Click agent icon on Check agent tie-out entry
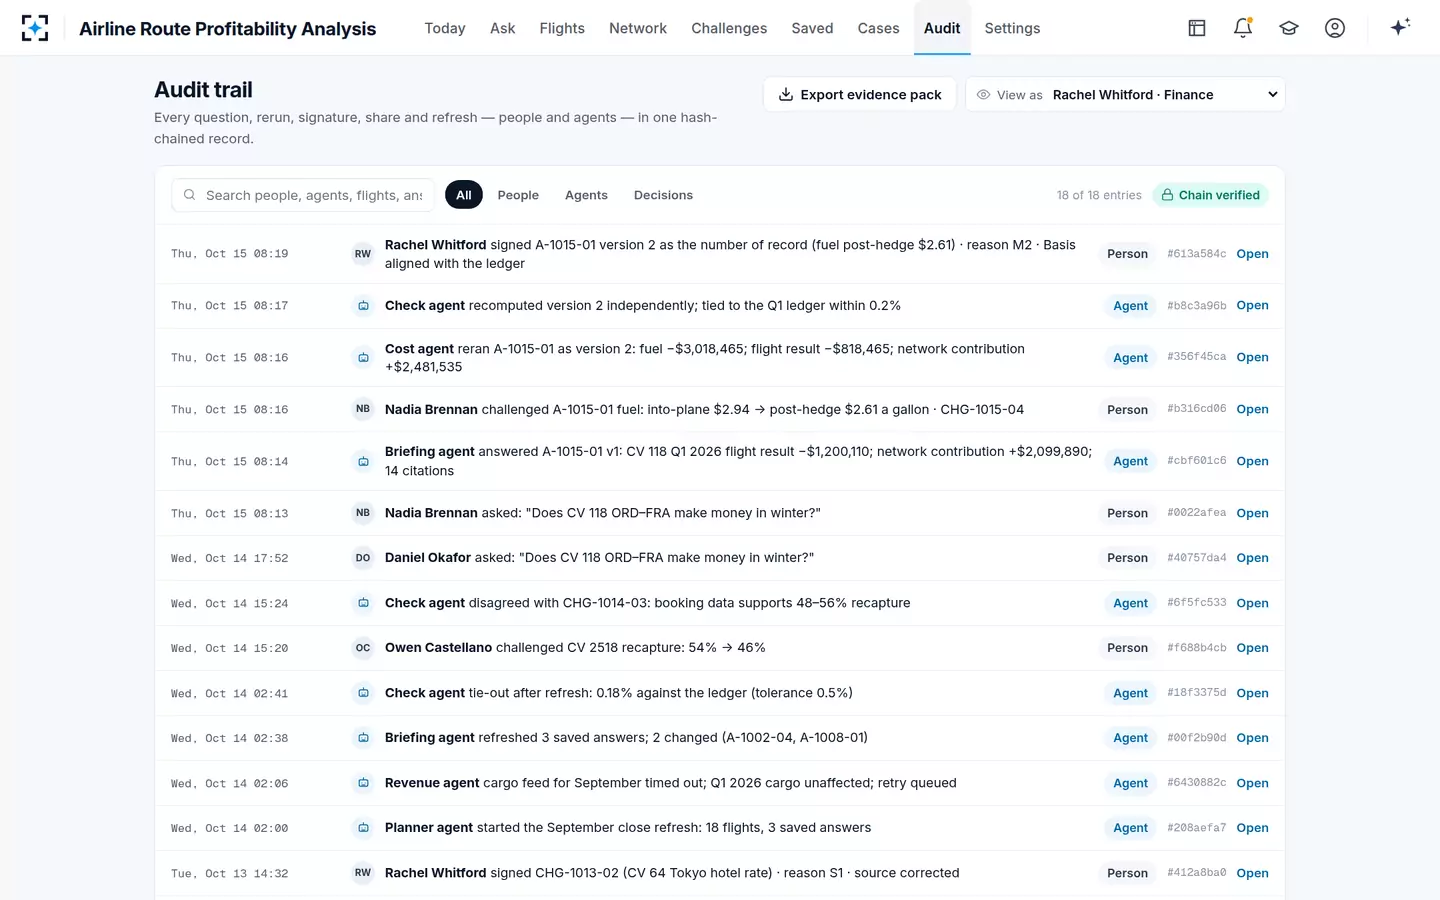Screen dimensions: 1440x900 point(363,693)
